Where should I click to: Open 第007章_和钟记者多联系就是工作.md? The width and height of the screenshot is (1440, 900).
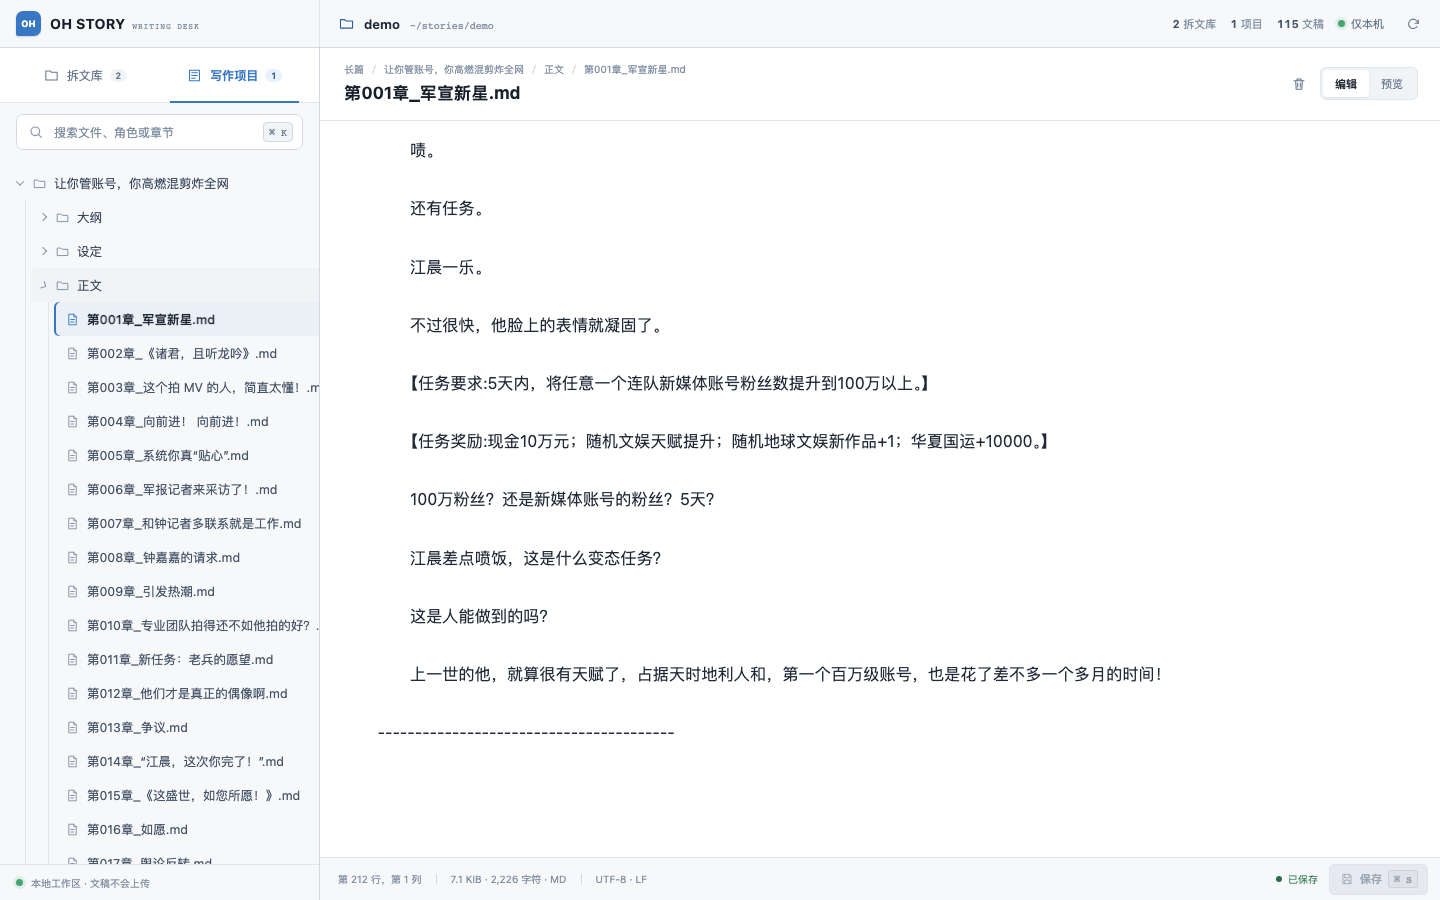click(x=187, y=523)
